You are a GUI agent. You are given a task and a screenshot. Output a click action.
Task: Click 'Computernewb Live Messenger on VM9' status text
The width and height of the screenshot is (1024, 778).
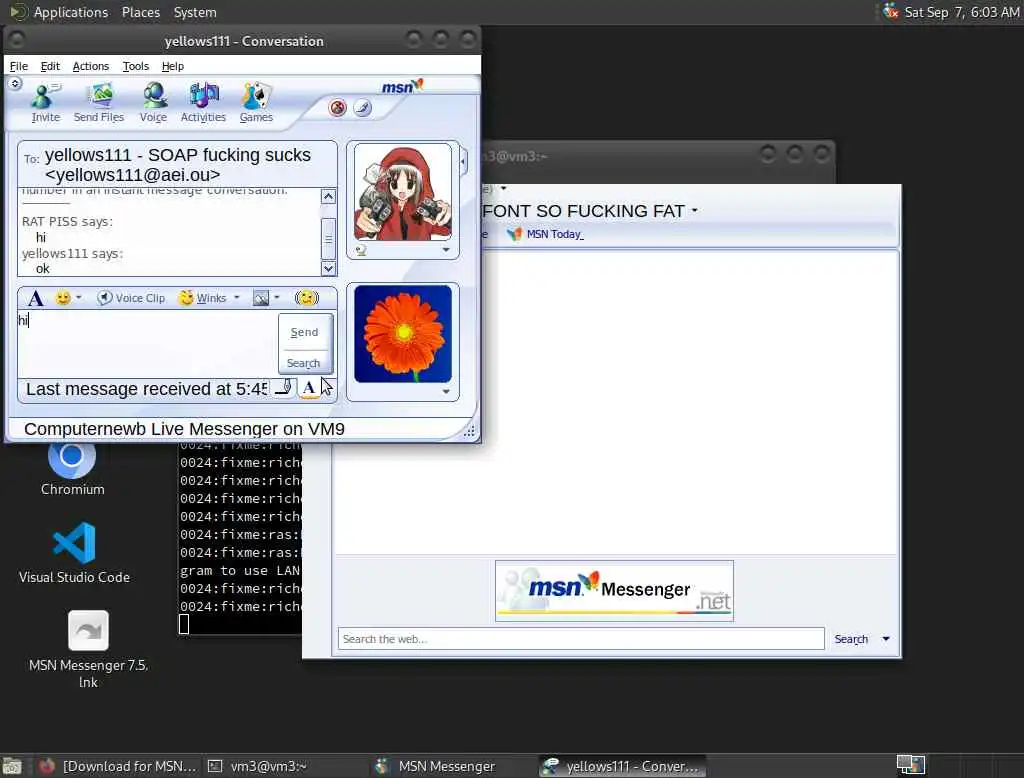(184, 429)
